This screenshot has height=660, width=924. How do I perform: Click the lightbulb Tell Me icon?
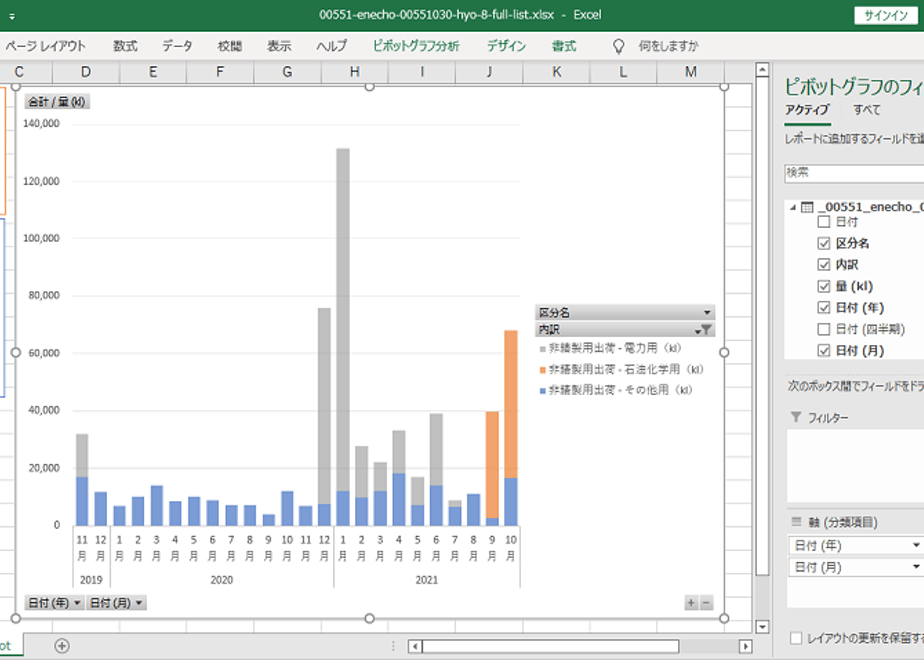click(618, 47)
